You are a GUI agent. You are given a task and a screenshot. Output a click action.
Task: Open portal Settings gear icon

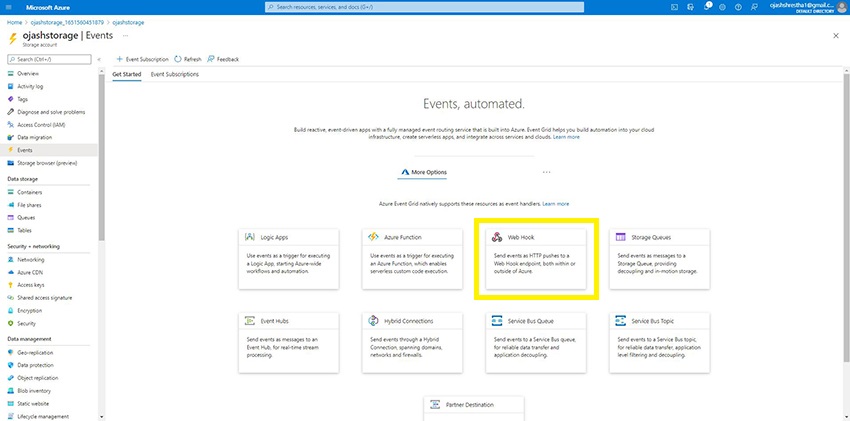pos(723,7)
